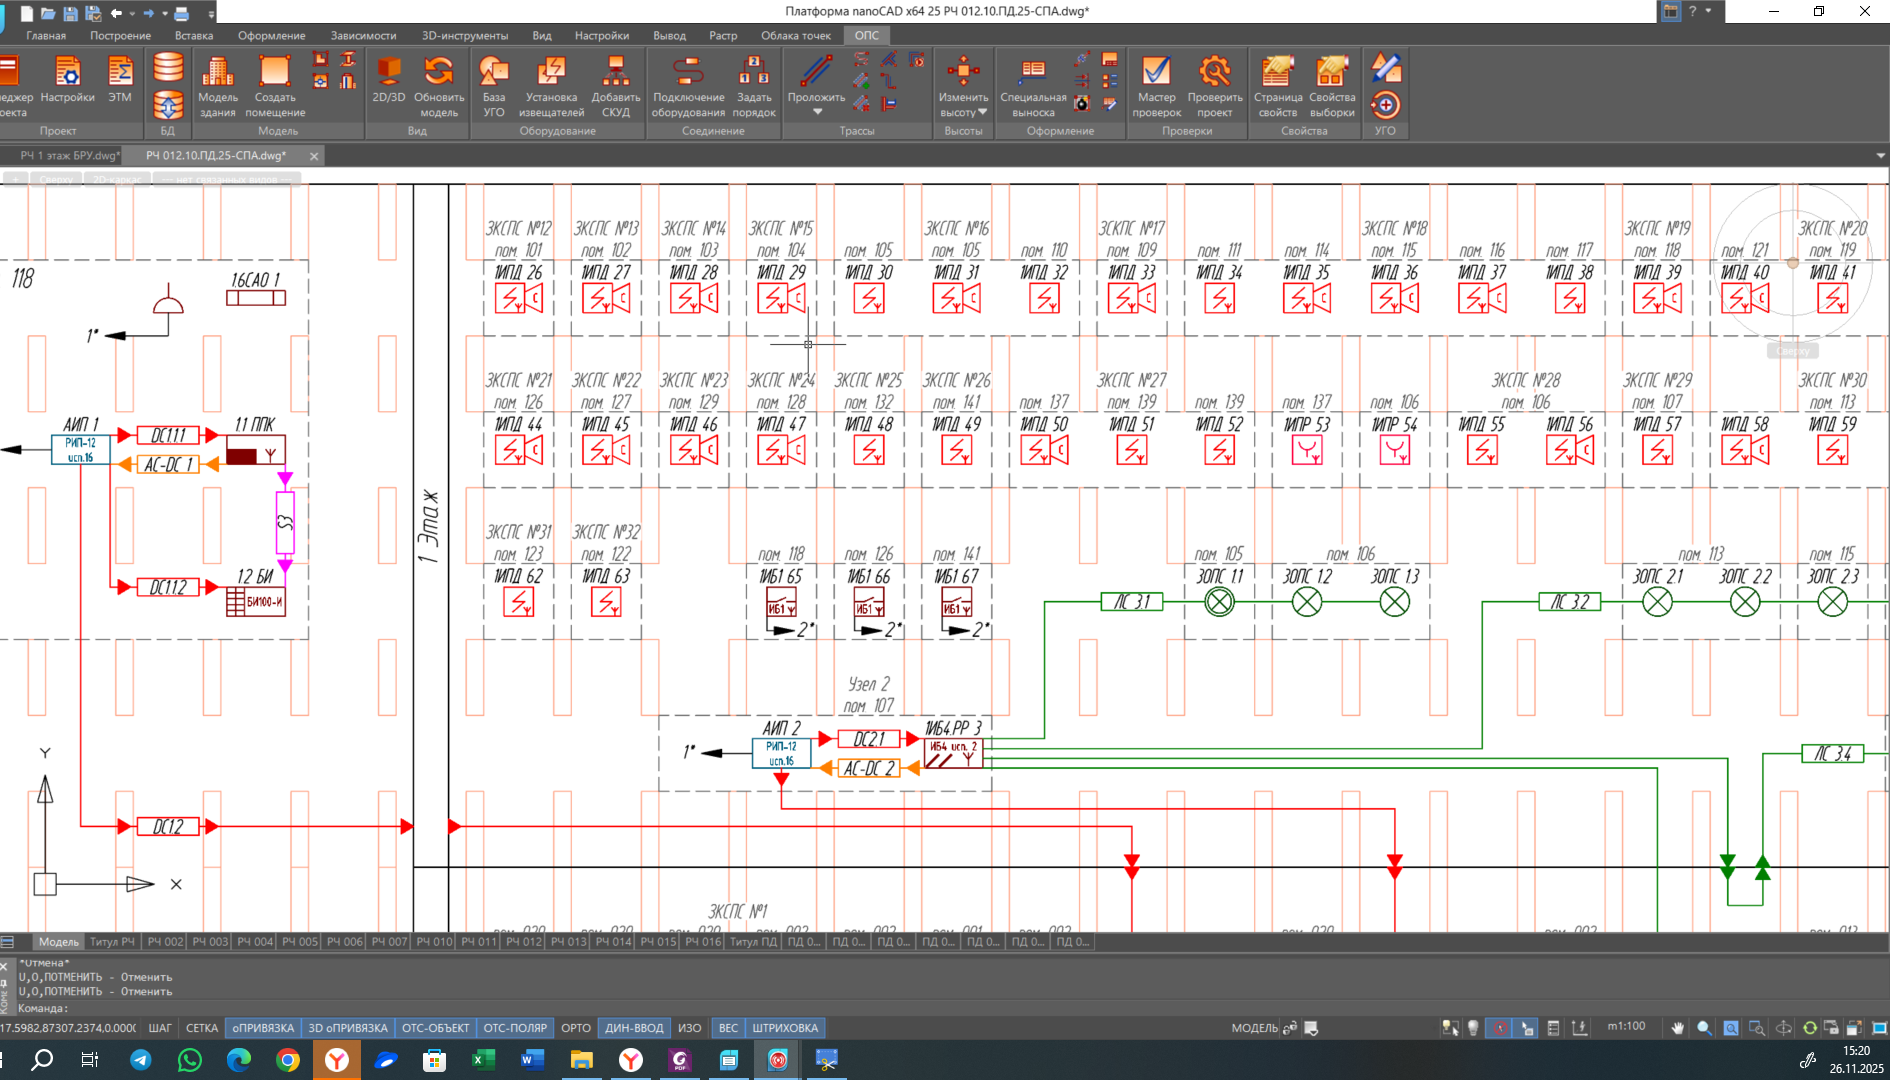The width and height of the screenshot is (1890, 1080).
Task: Switch to РЧ 1 этаж БРУ.dwg tab
Action: pos(68,156)
